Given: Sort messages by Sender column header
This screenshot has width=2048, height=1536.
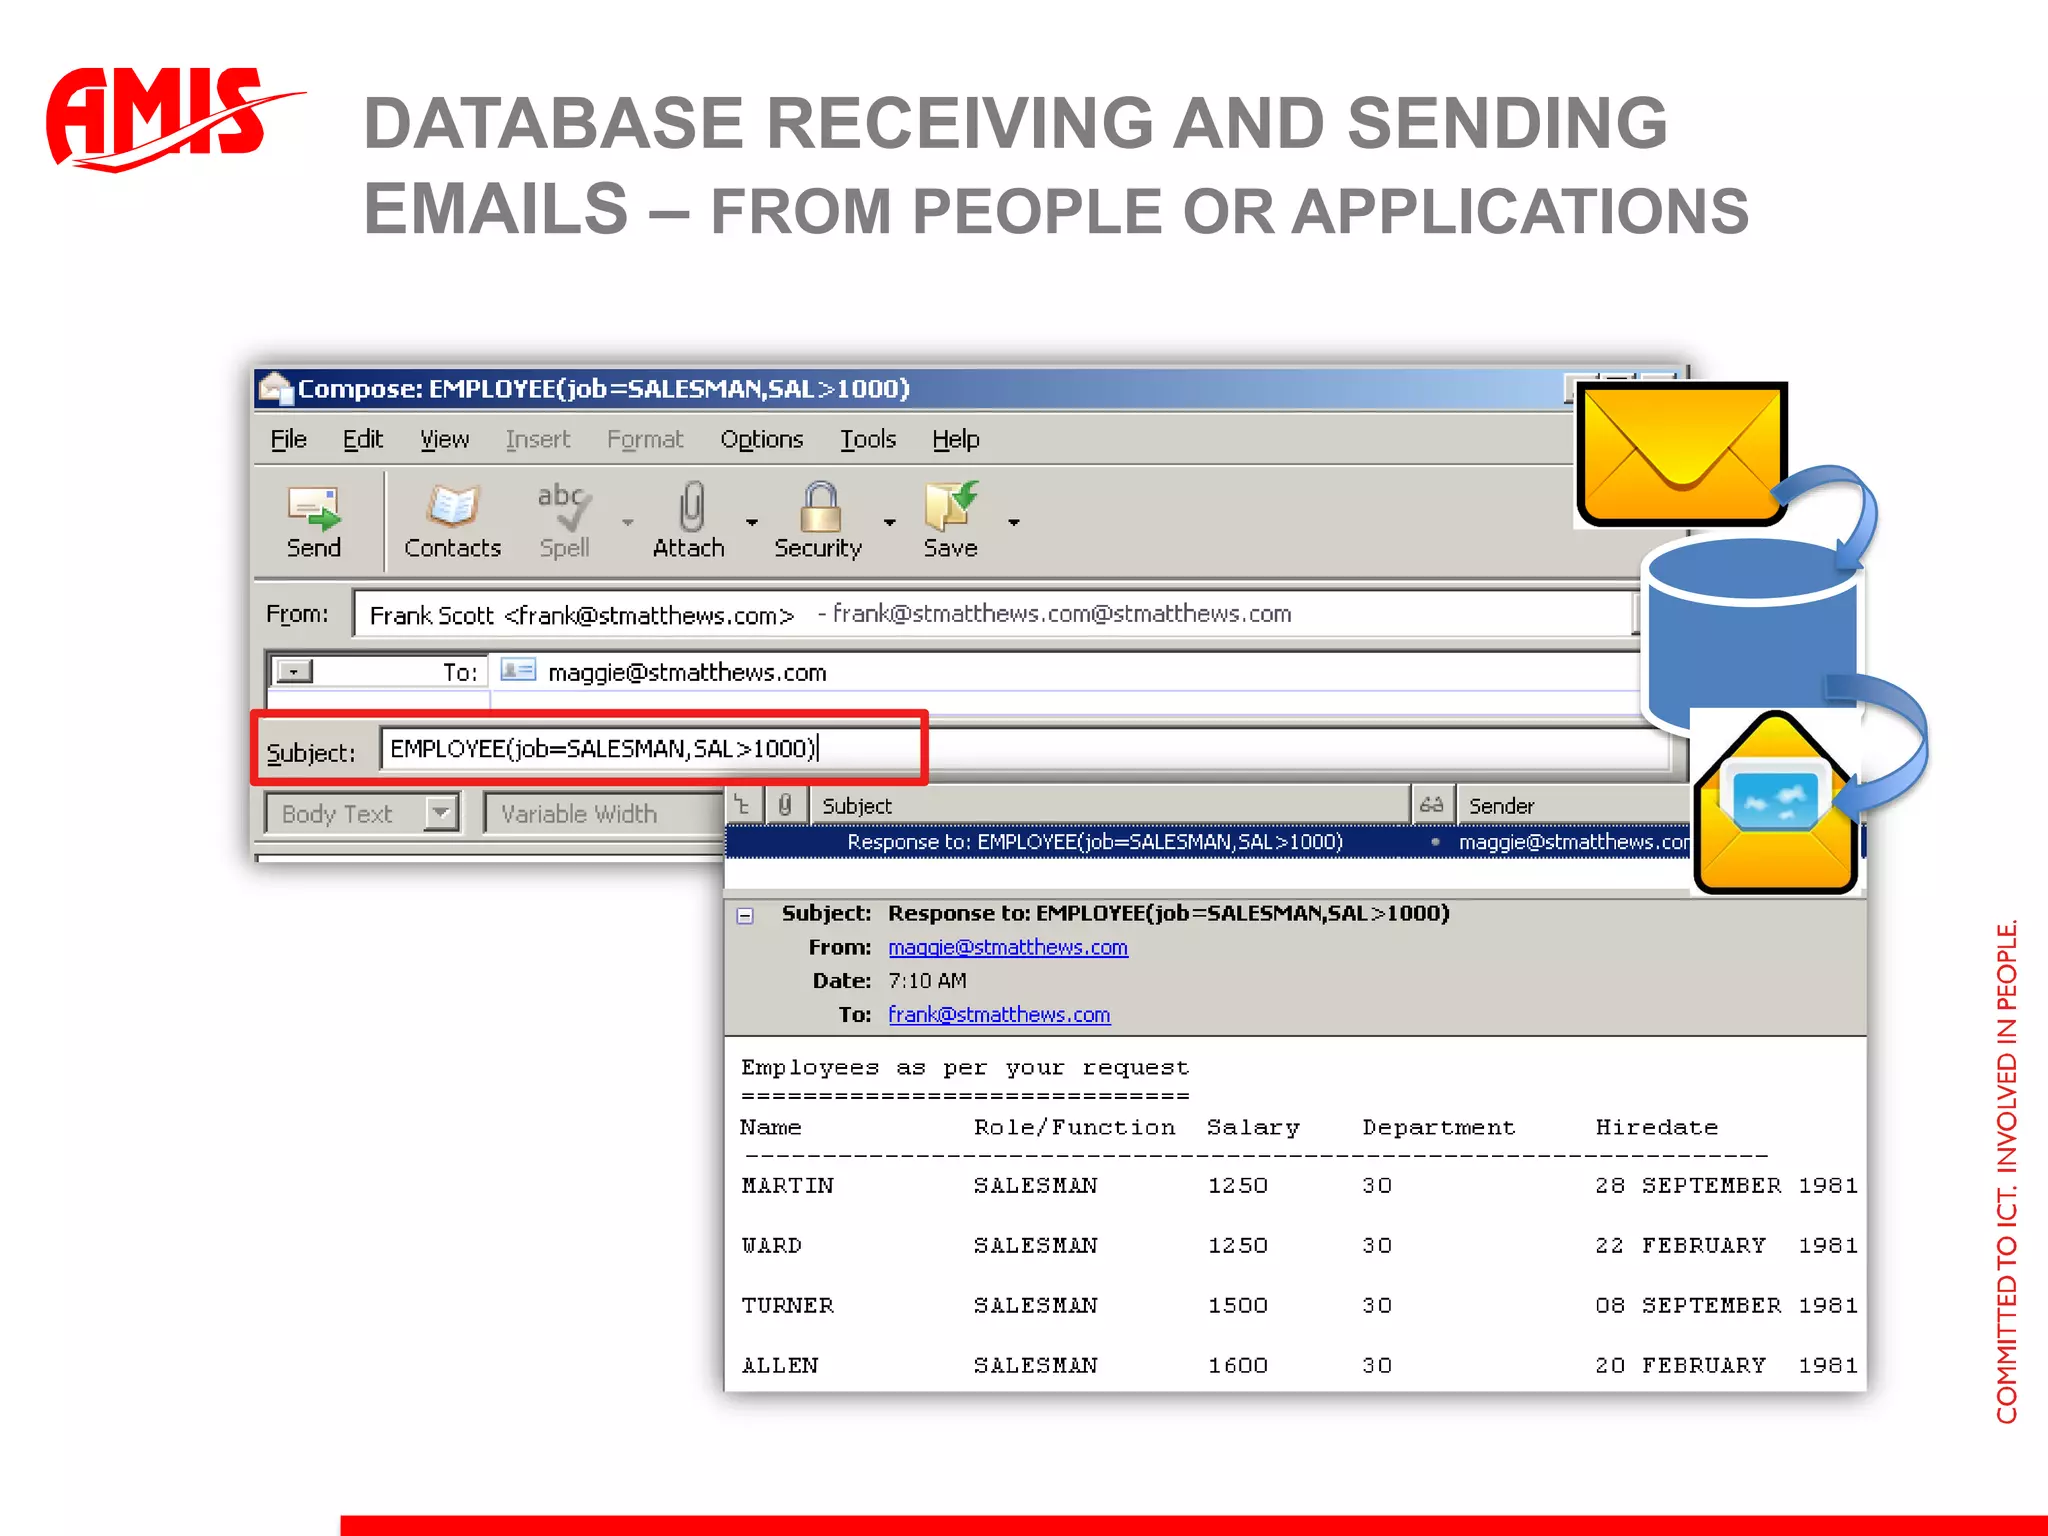Looking at the screenshot, I should pos(1572,805).
